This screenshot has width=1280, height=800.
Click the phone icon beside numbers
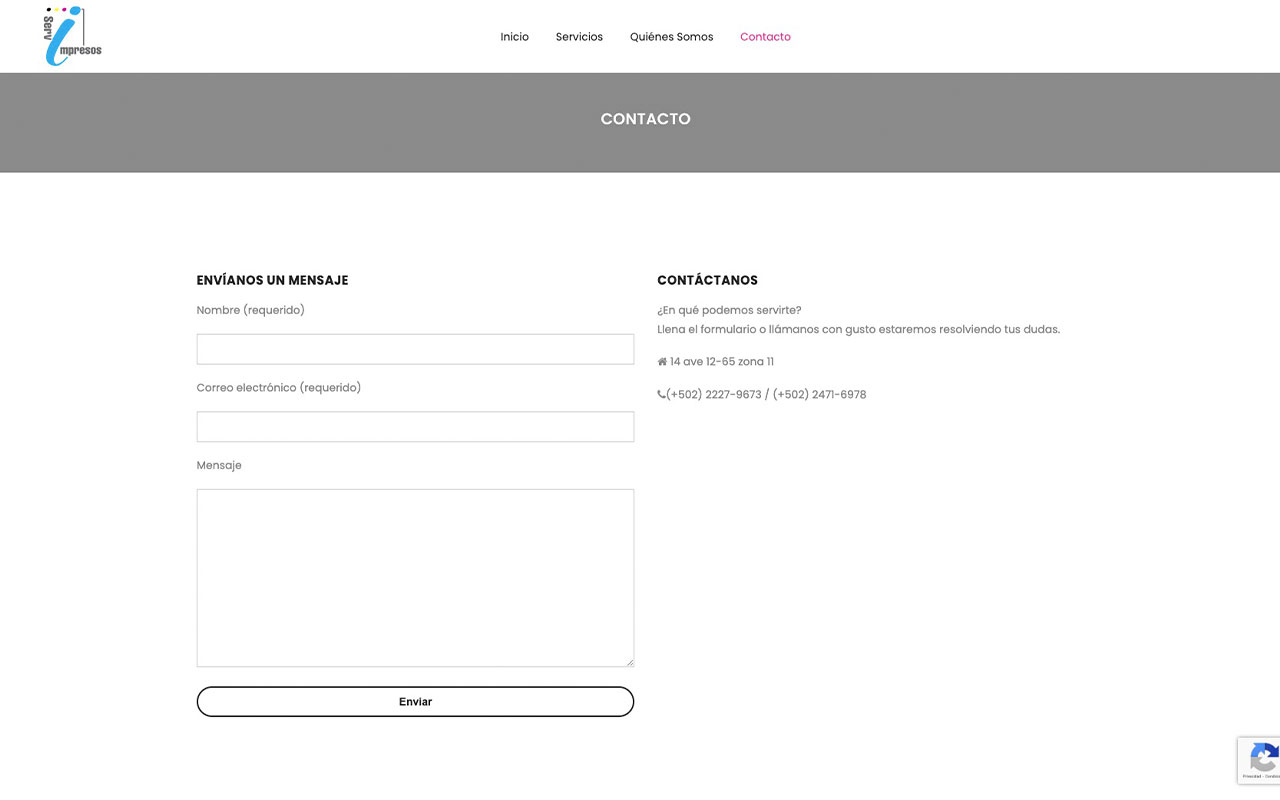[x=661, y=395]
